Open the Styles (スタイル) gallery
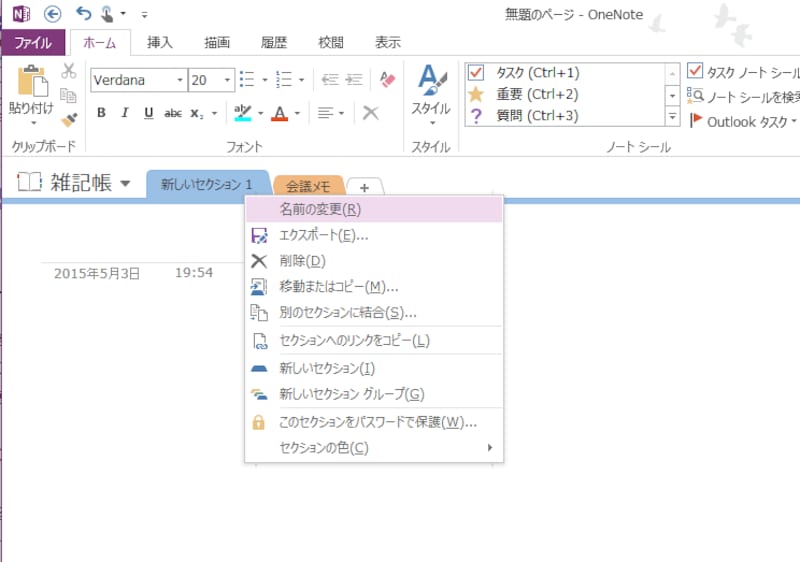This screenshot has height=562, width=800. coord(431,95)
